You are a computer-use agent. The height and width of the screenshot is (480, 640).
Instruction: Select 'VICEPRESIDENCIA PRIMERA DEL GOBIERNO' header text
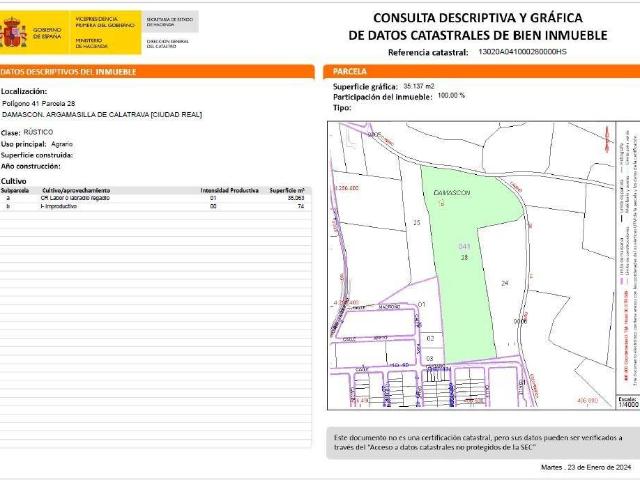pyautogui.click(x=105, y=22)
